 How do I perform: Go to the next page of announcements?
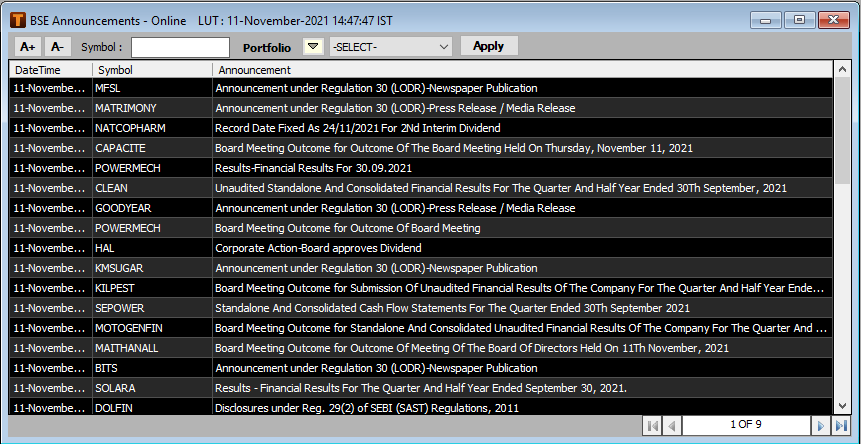point(820,425)
